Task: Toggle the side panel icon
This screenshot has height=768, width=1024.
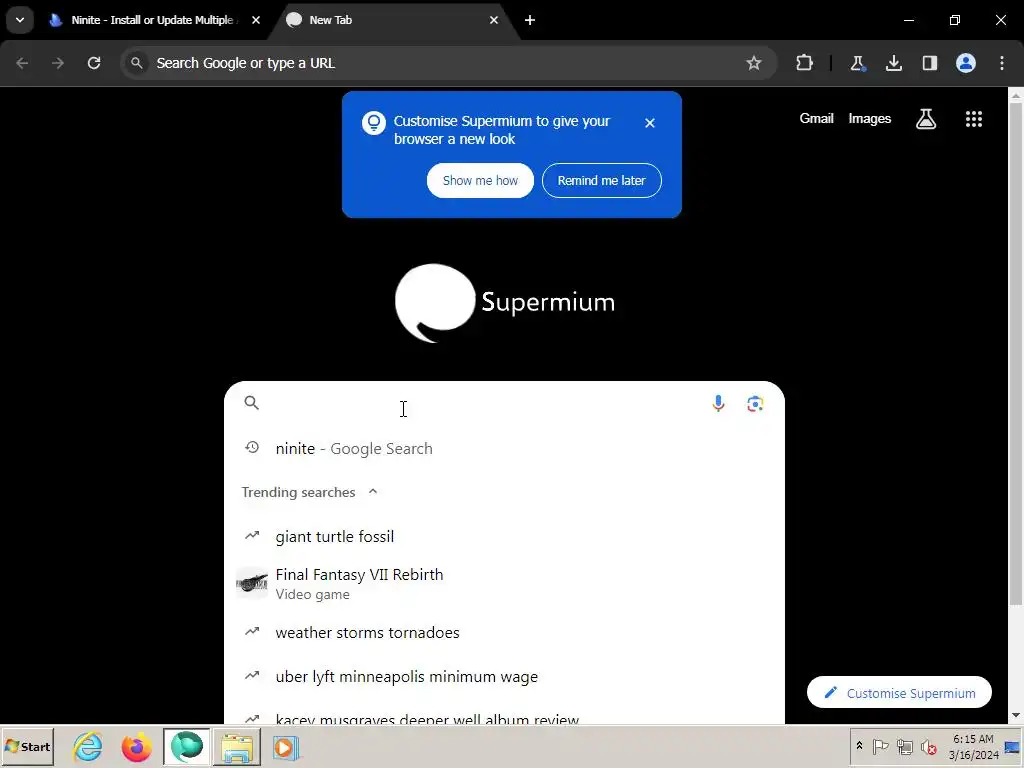Action: point(930,63)
